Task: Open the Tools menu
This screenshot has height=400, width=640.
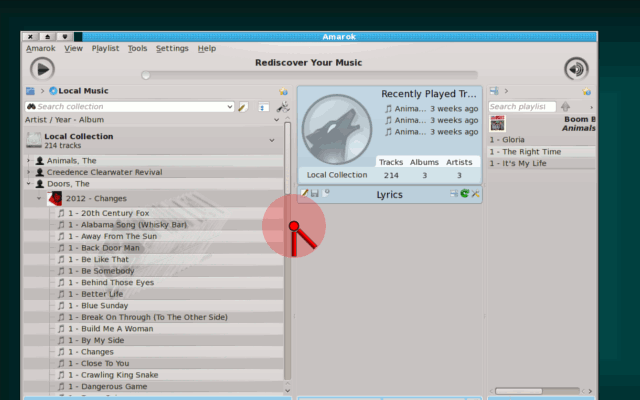Action: [x=138, y=48]
